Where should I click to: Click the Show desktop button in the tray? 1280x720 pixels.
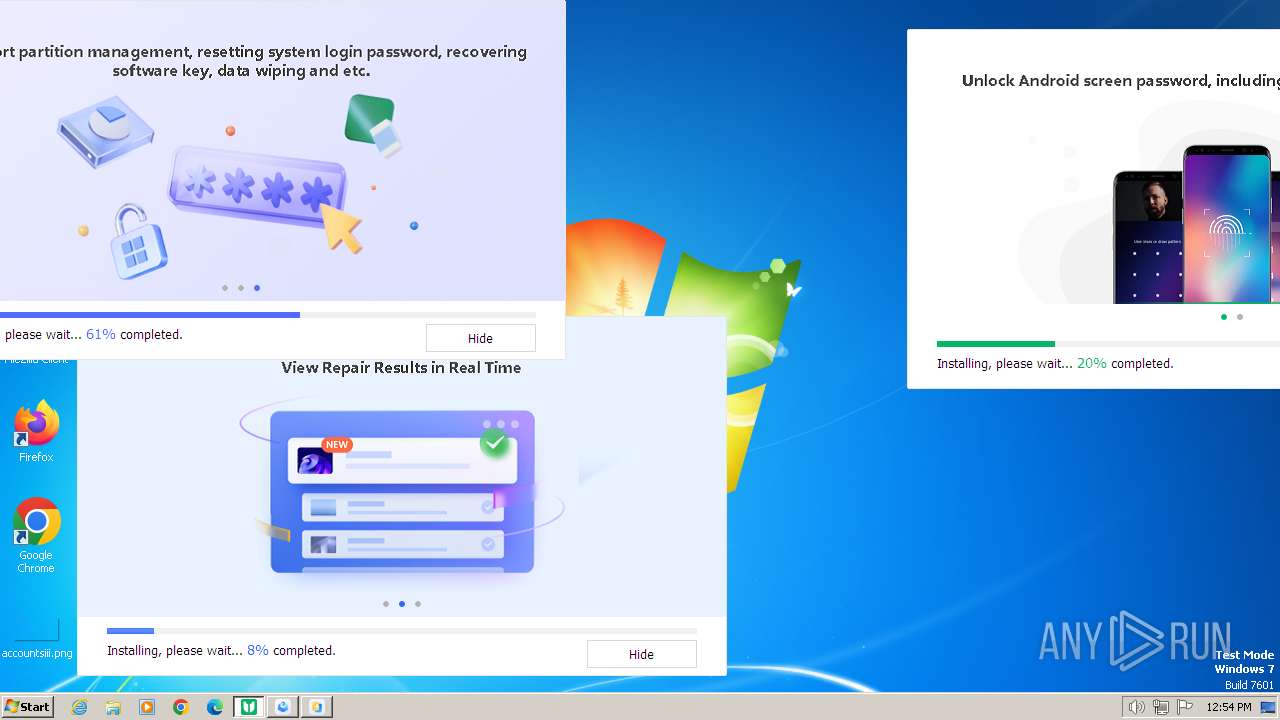click(1268, 707)
